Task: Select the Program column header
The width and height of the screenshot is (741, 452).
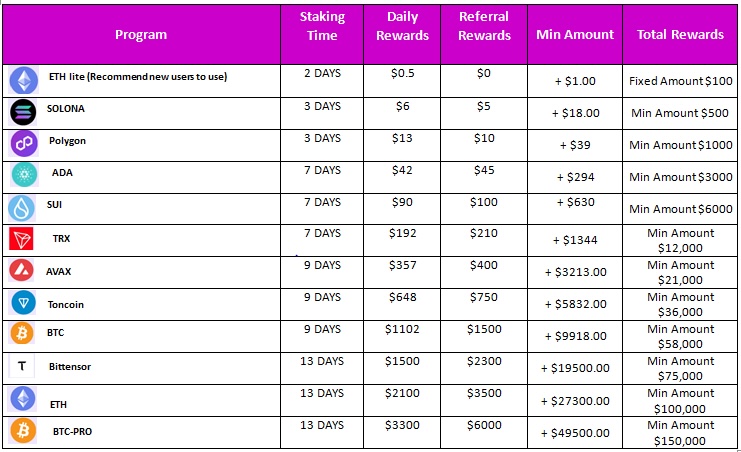Action: pyautogui.click(x=141, y=34)
